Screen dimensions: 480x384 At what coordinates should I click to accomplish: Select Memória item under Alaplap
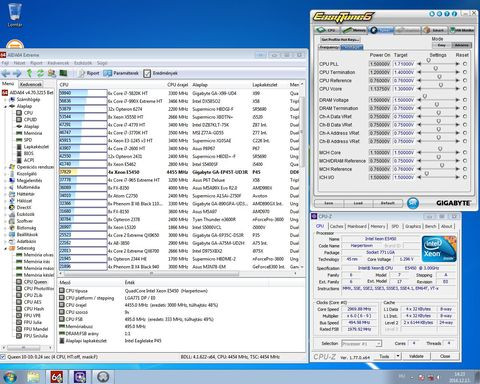pyautogui.click(x=29, y=133)
